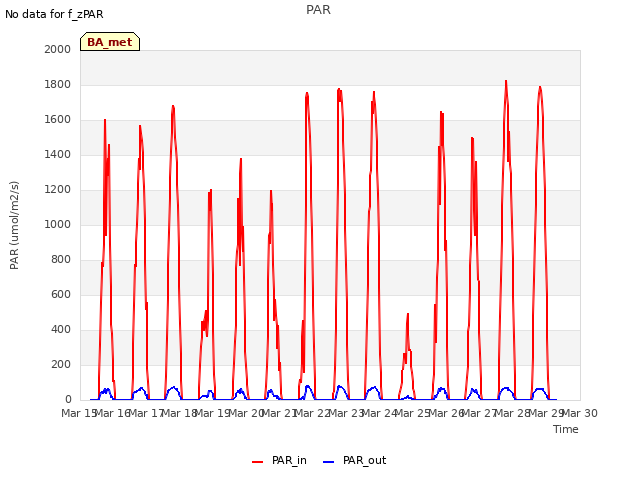Click the 800 y-axis tick label
This screenshot has width=640, height=480.
point(61,260)
